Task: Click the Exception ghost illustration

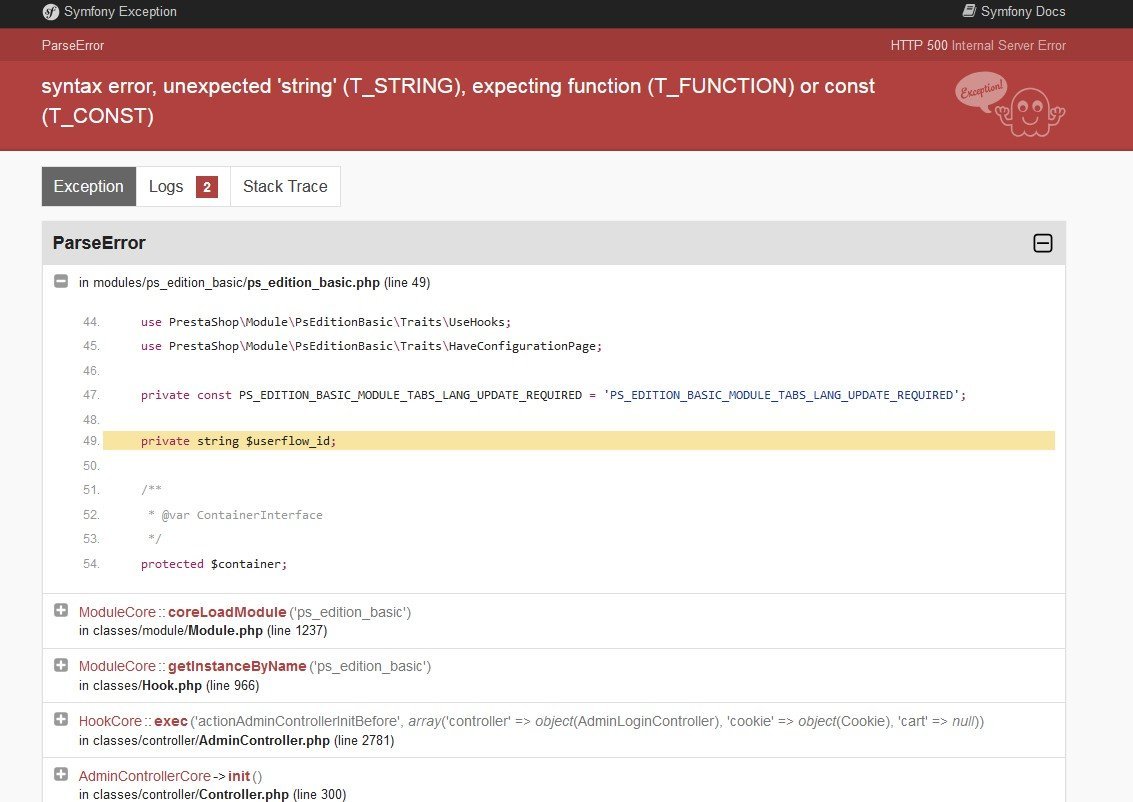Action: click(x=1010, y=105)
